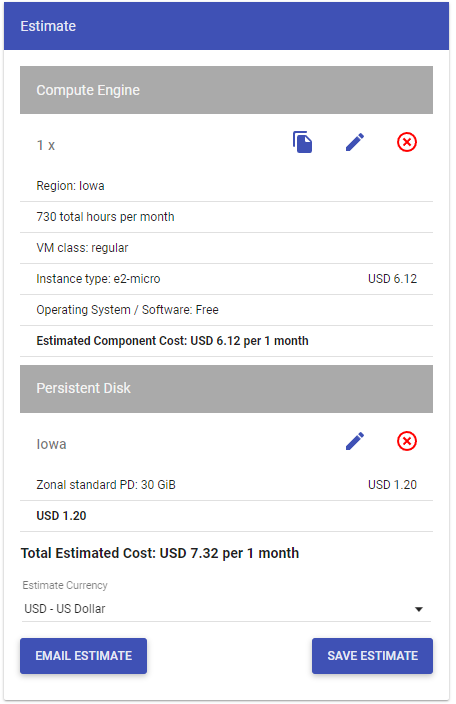Click the USD 6.12 instance price

(392, 279)
